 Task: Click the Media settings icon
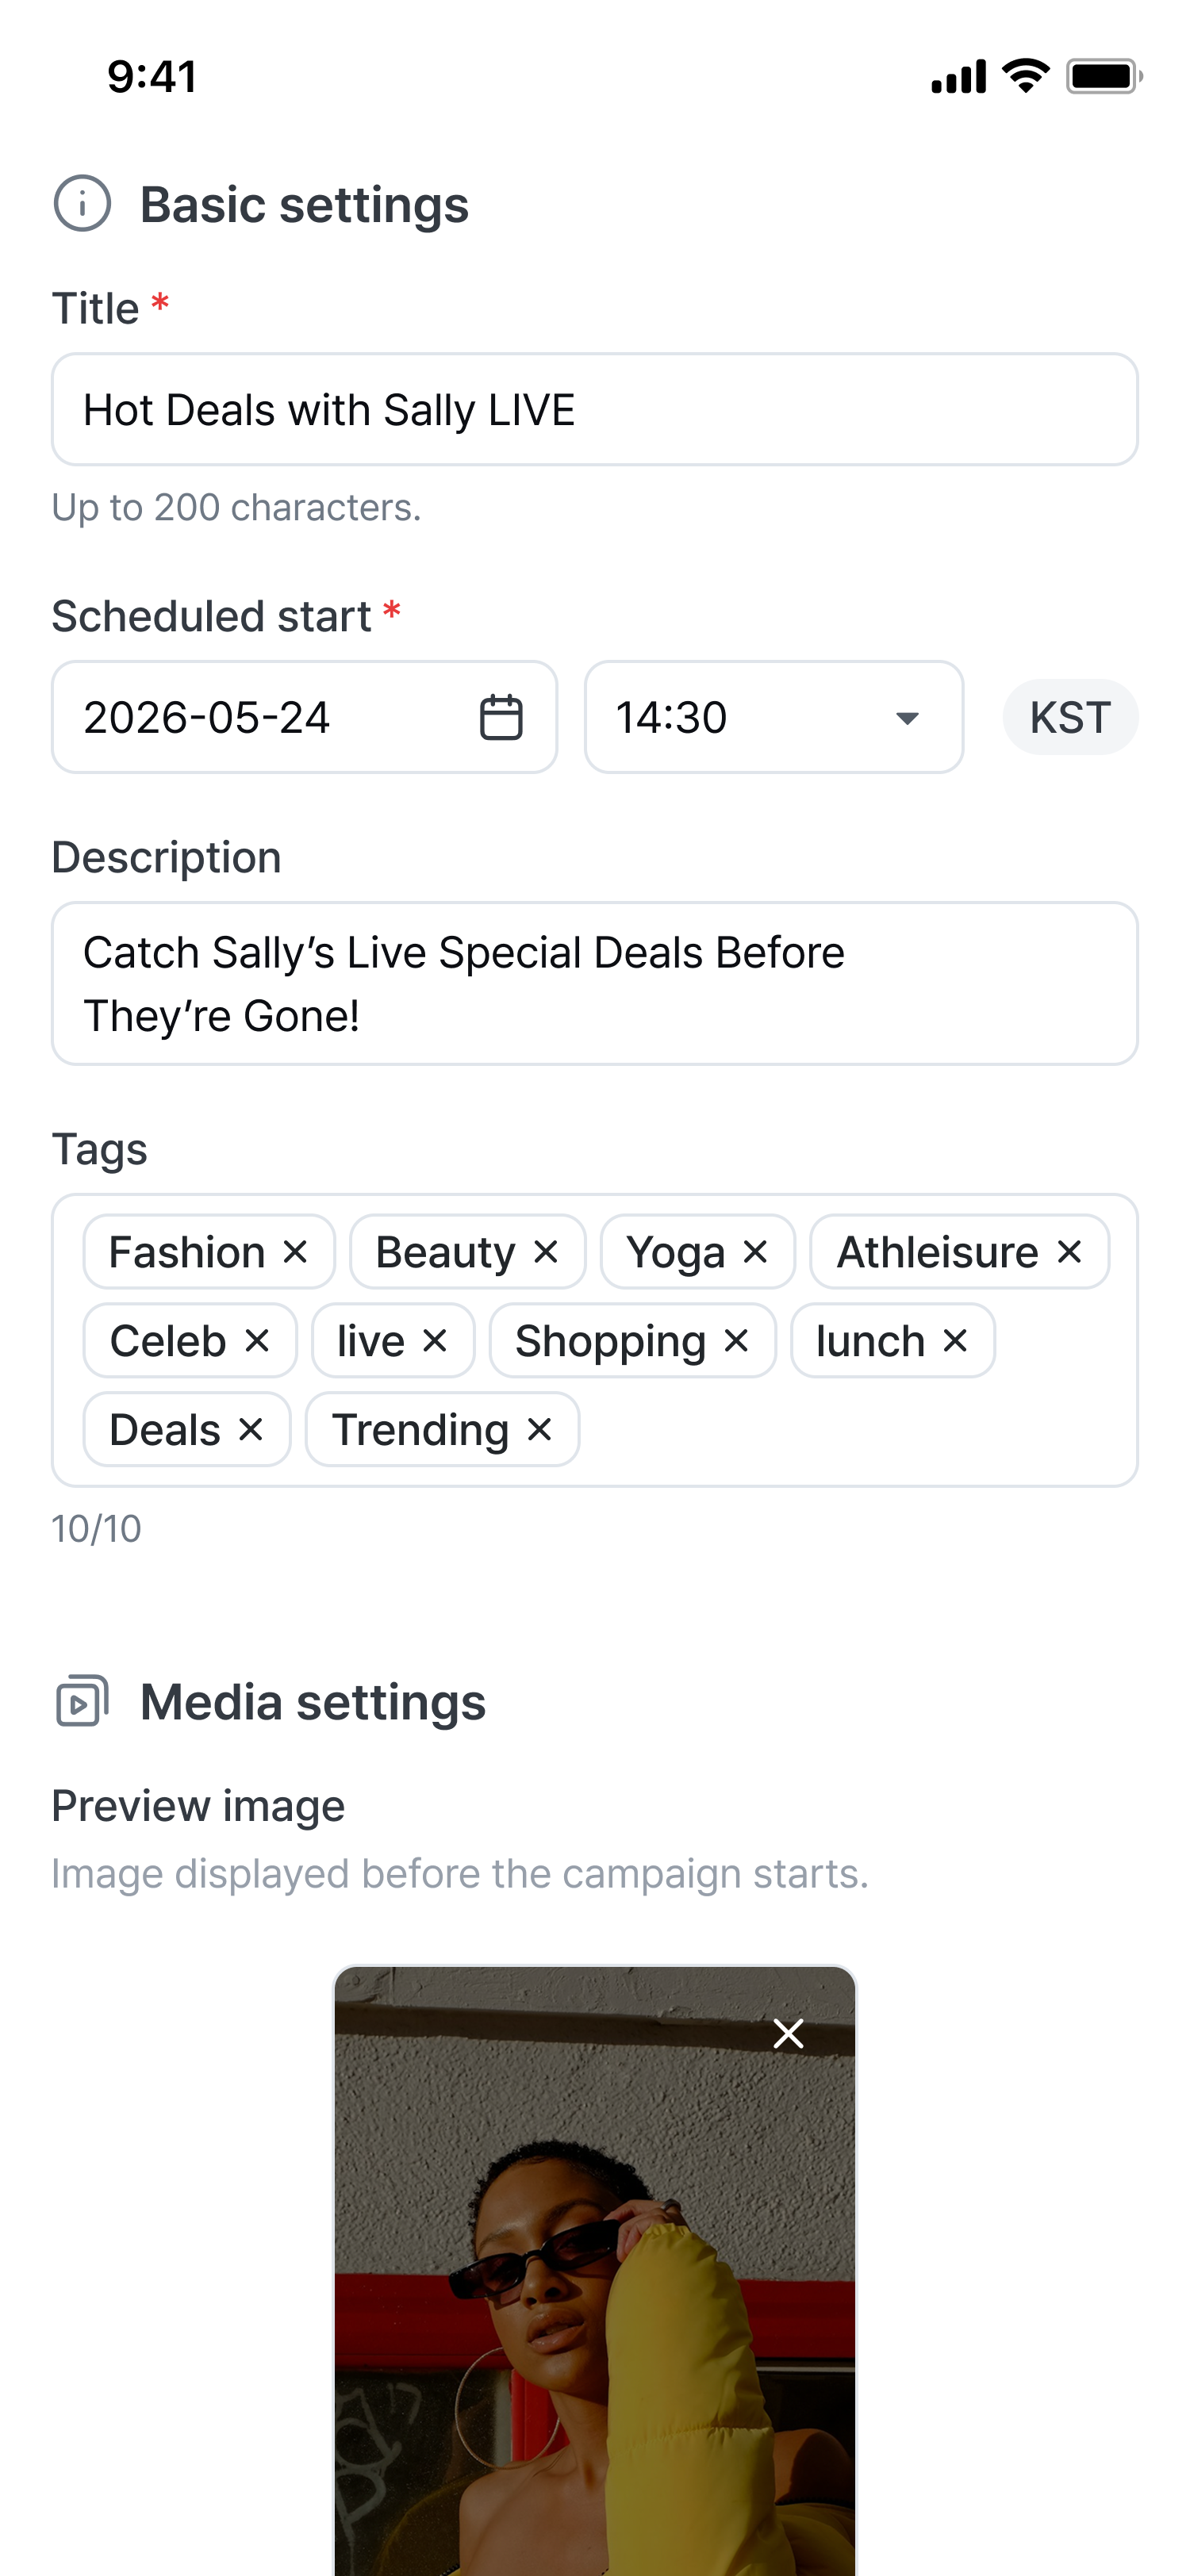tap(82, 1701)
